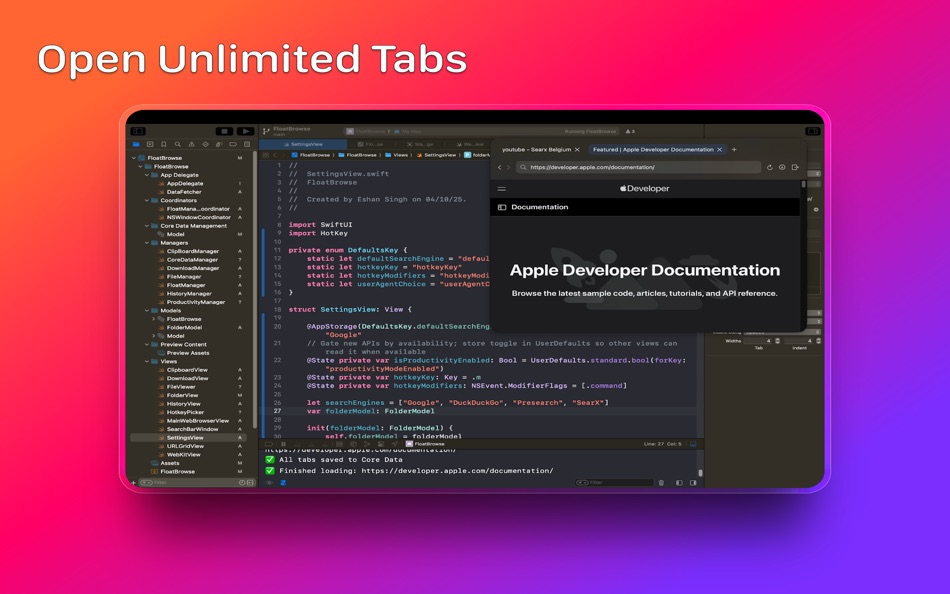Open the Source Control navigator icon
950x594 pixels.
coord(150,144)
